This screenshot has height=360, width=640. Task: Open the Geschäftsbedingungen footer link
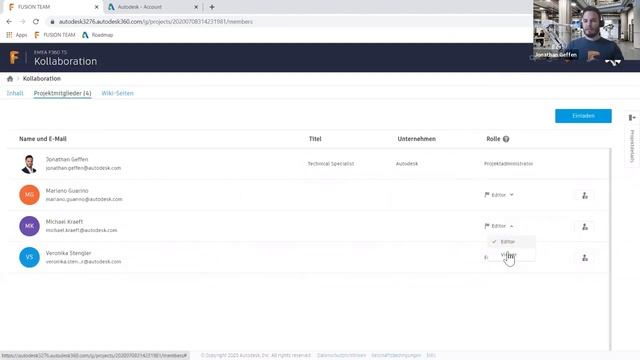click(396, 356)
